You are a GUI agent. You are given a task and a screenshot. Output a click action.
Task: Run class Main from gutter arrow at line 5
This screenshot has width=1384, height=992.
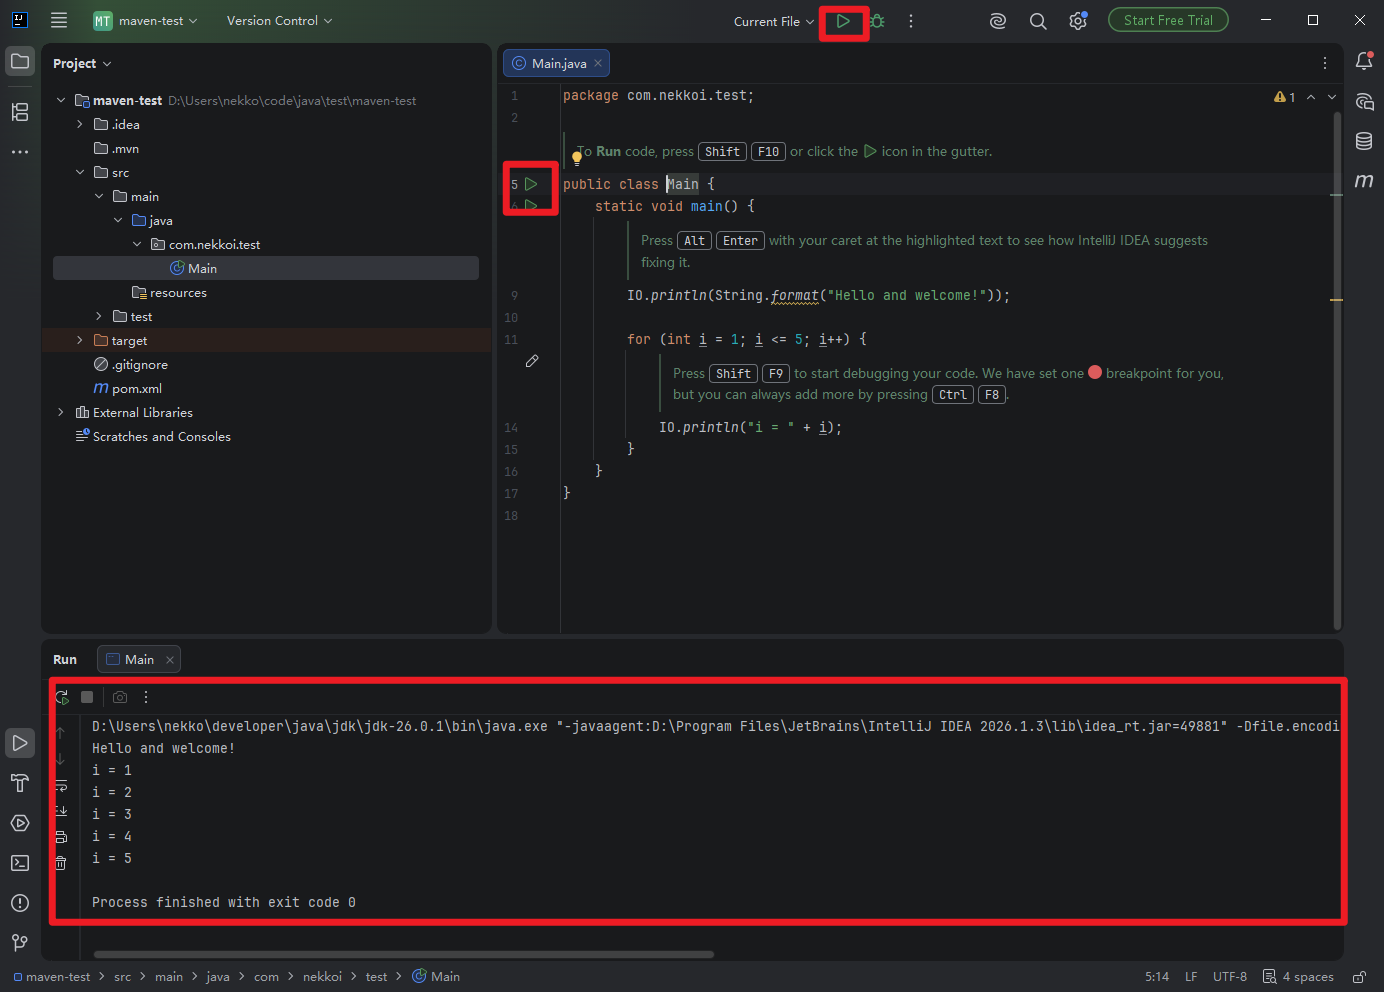[x=532, y=184]
